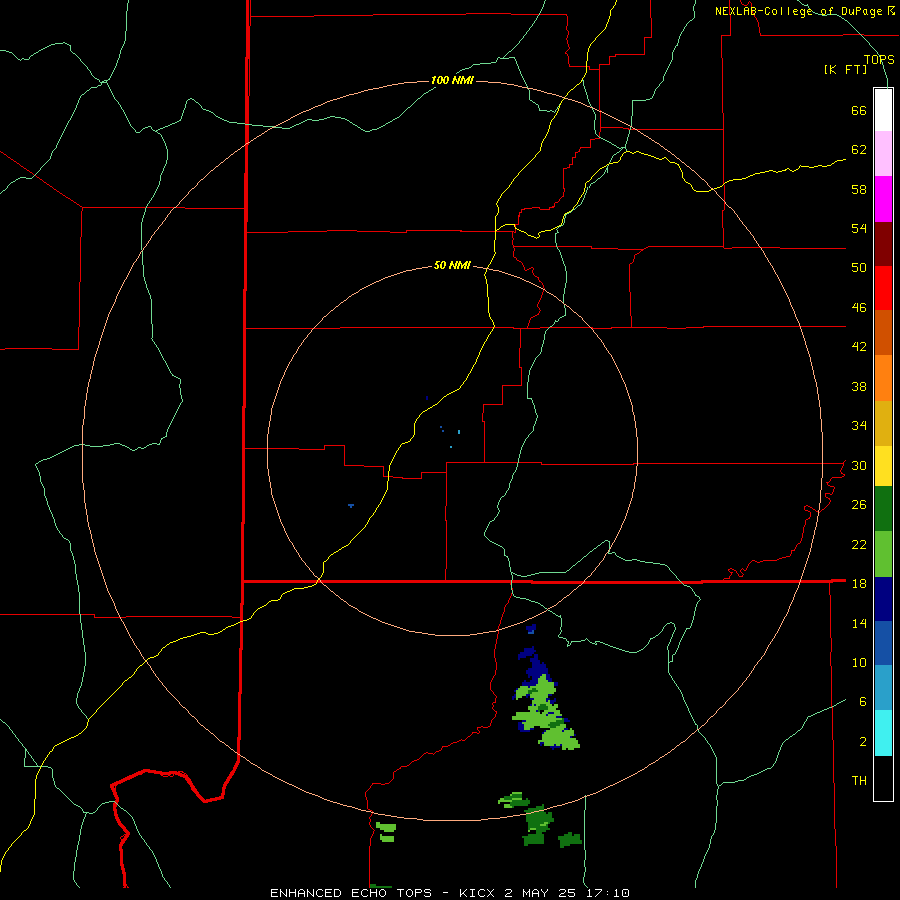Select the dark yellow mustard legend band
The image size is (900, 900).
point(883,423)
